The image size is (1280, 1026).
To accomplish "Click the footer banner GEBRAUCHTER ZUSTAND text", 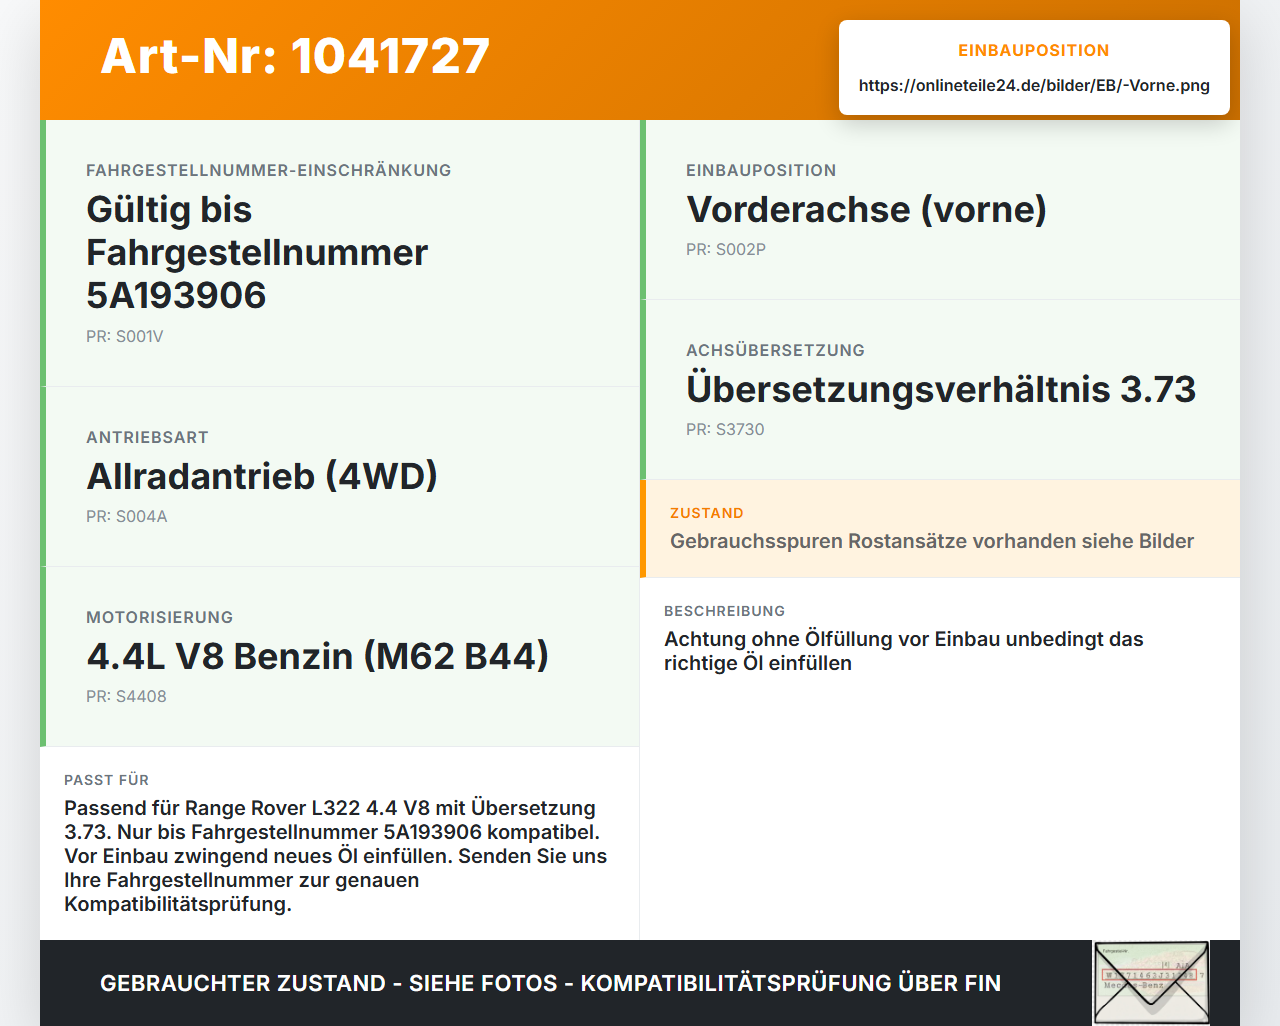I will click(550, 983).
